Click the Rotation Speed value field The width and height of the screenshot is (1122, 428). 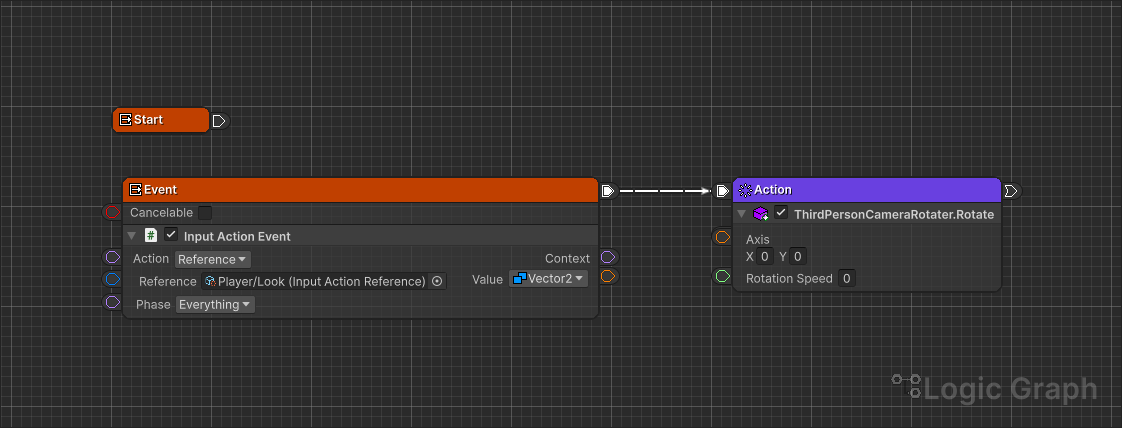coord(846,279)
